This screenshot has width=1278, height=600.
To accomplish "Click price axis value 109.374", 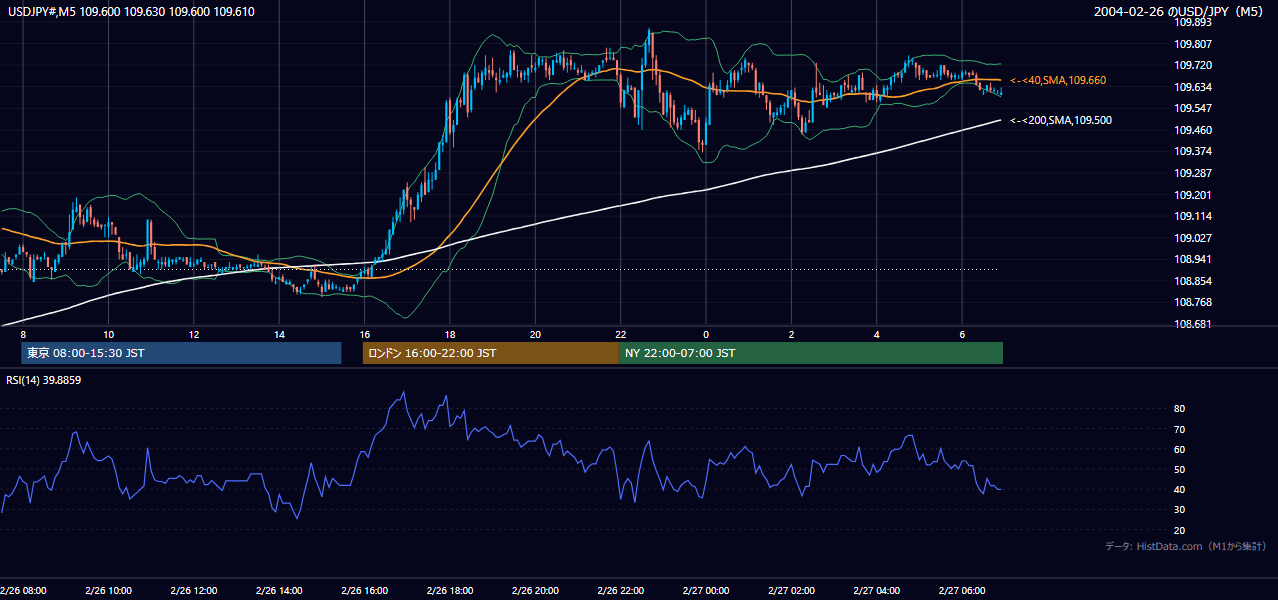I will point(1193,152).
